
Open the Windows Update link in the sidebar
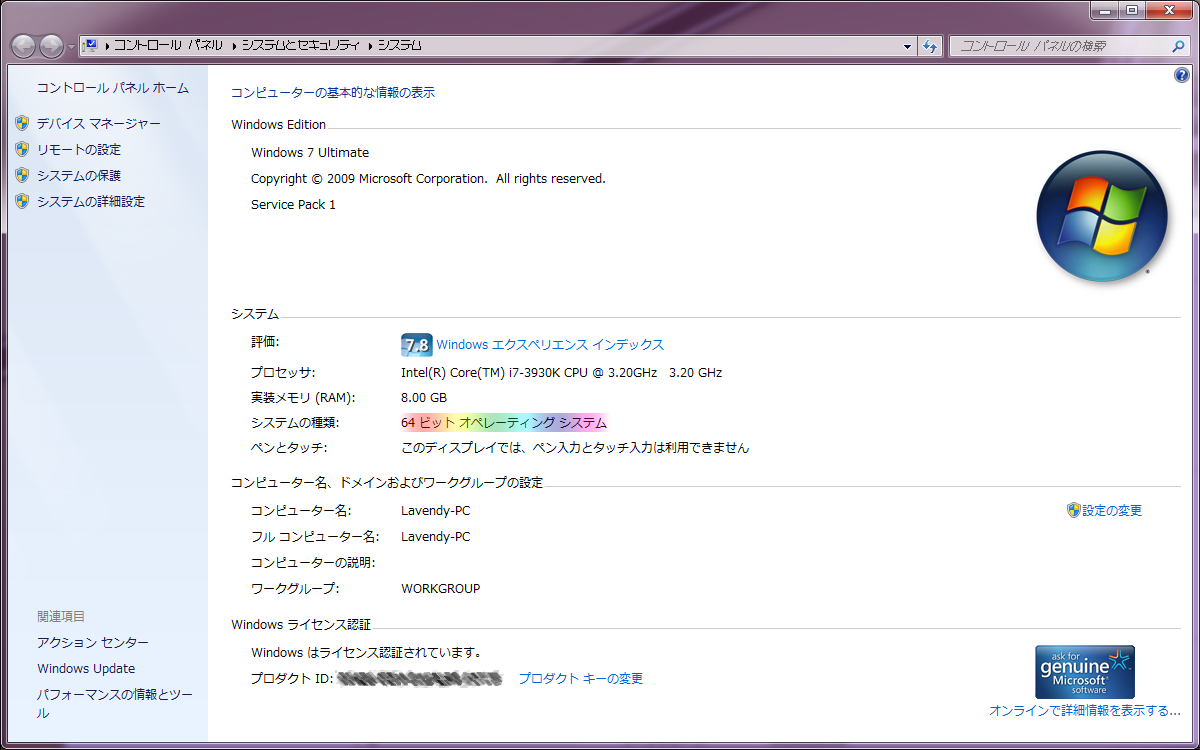tap(86, 668)
